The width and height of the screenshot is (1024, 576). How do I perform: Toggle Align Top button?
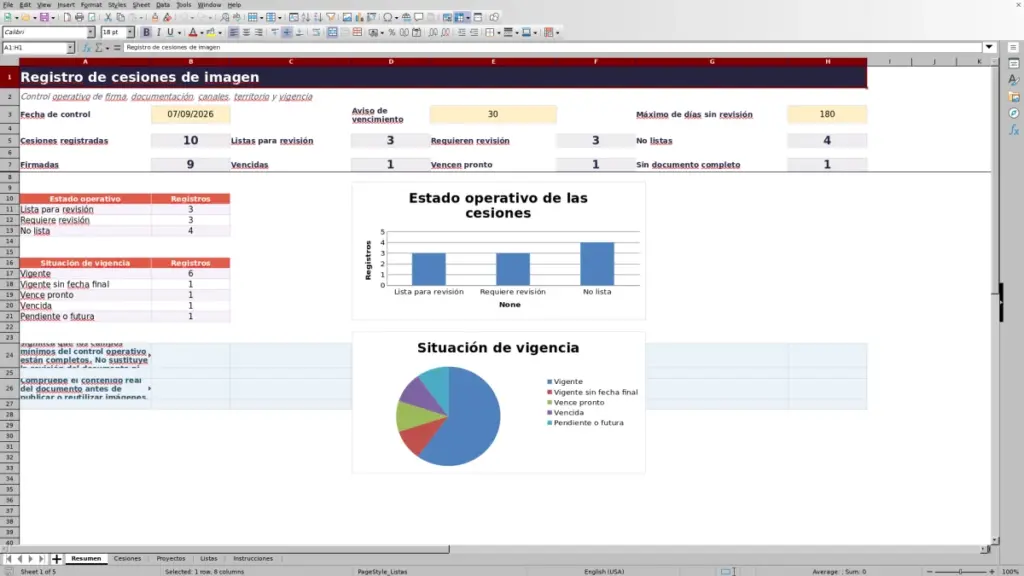[x=275, y=33]
